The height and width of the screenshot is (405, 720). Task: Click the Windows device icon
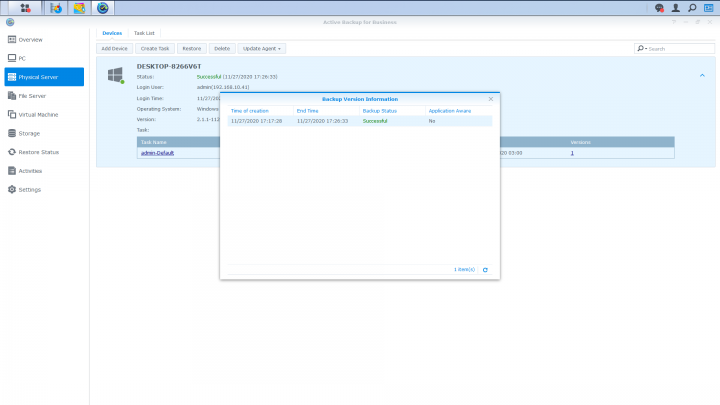tap(116, 75)
